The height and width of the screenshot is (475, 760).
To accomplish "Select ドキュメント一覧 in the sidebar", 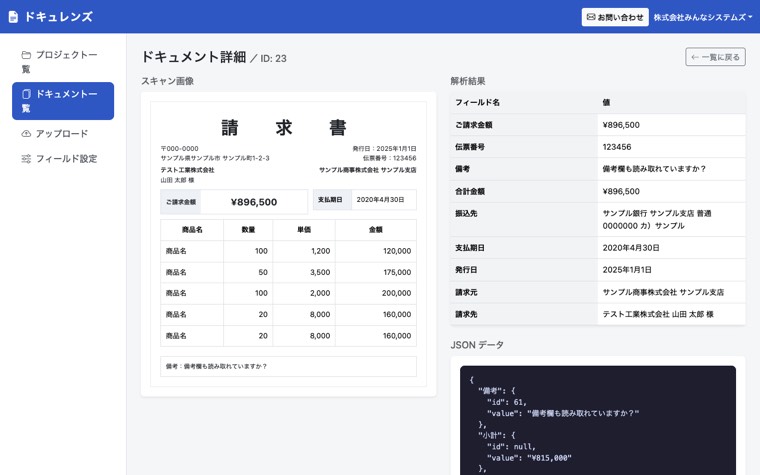I will click(63, 101).
